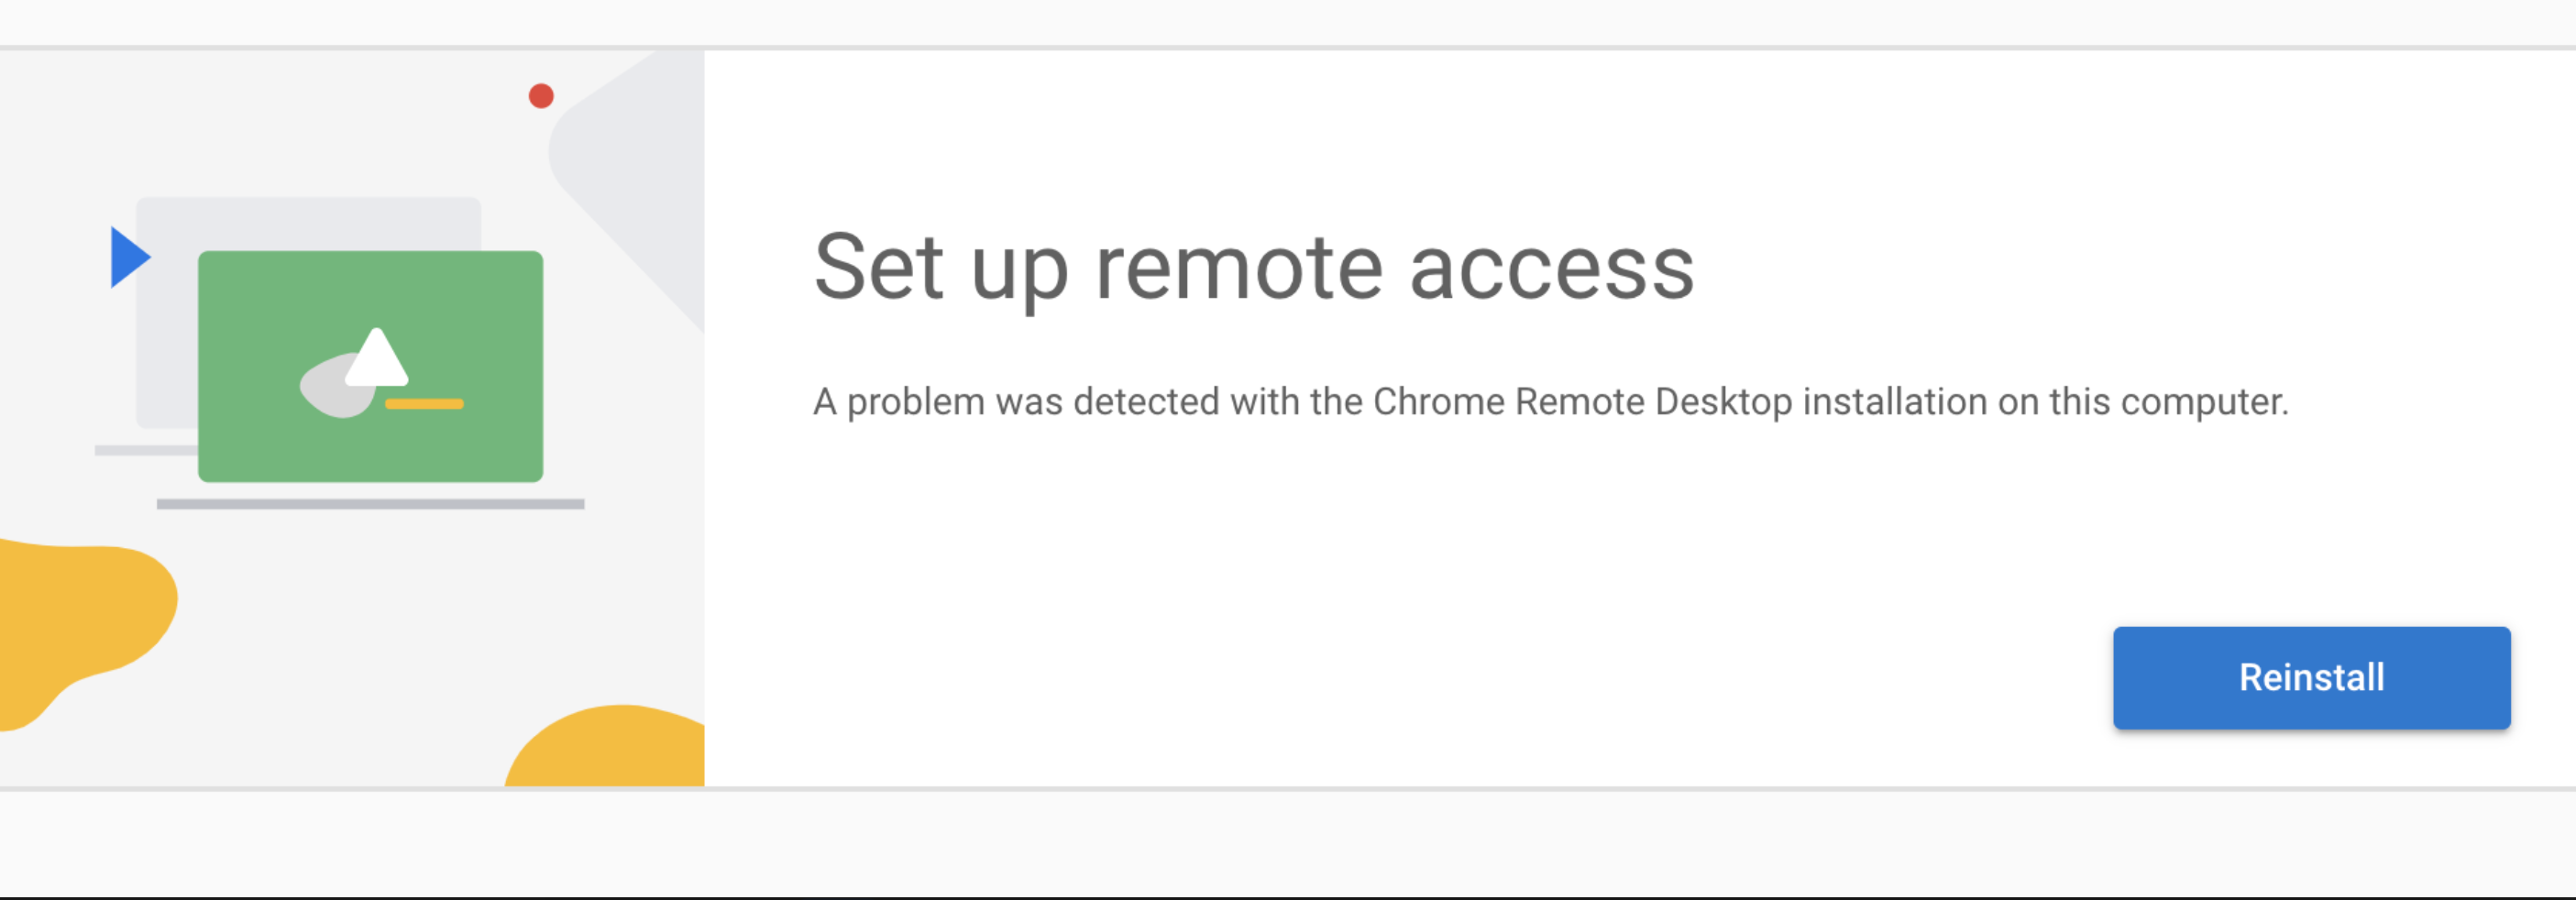Click the blue play triangle icon
This screenshot has width=2576, height=900.
127,257
